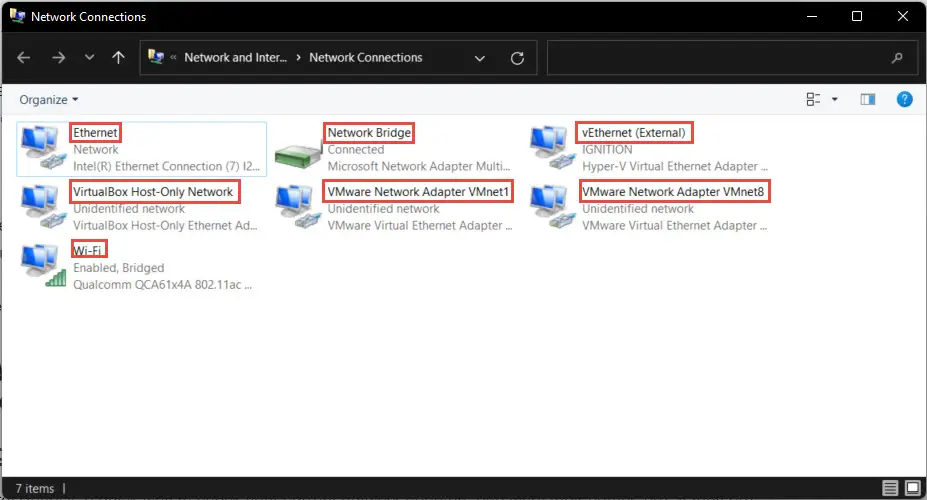
Task: Click the search magnifier icon
Action: pyautogui.click(x=897, y=57)
